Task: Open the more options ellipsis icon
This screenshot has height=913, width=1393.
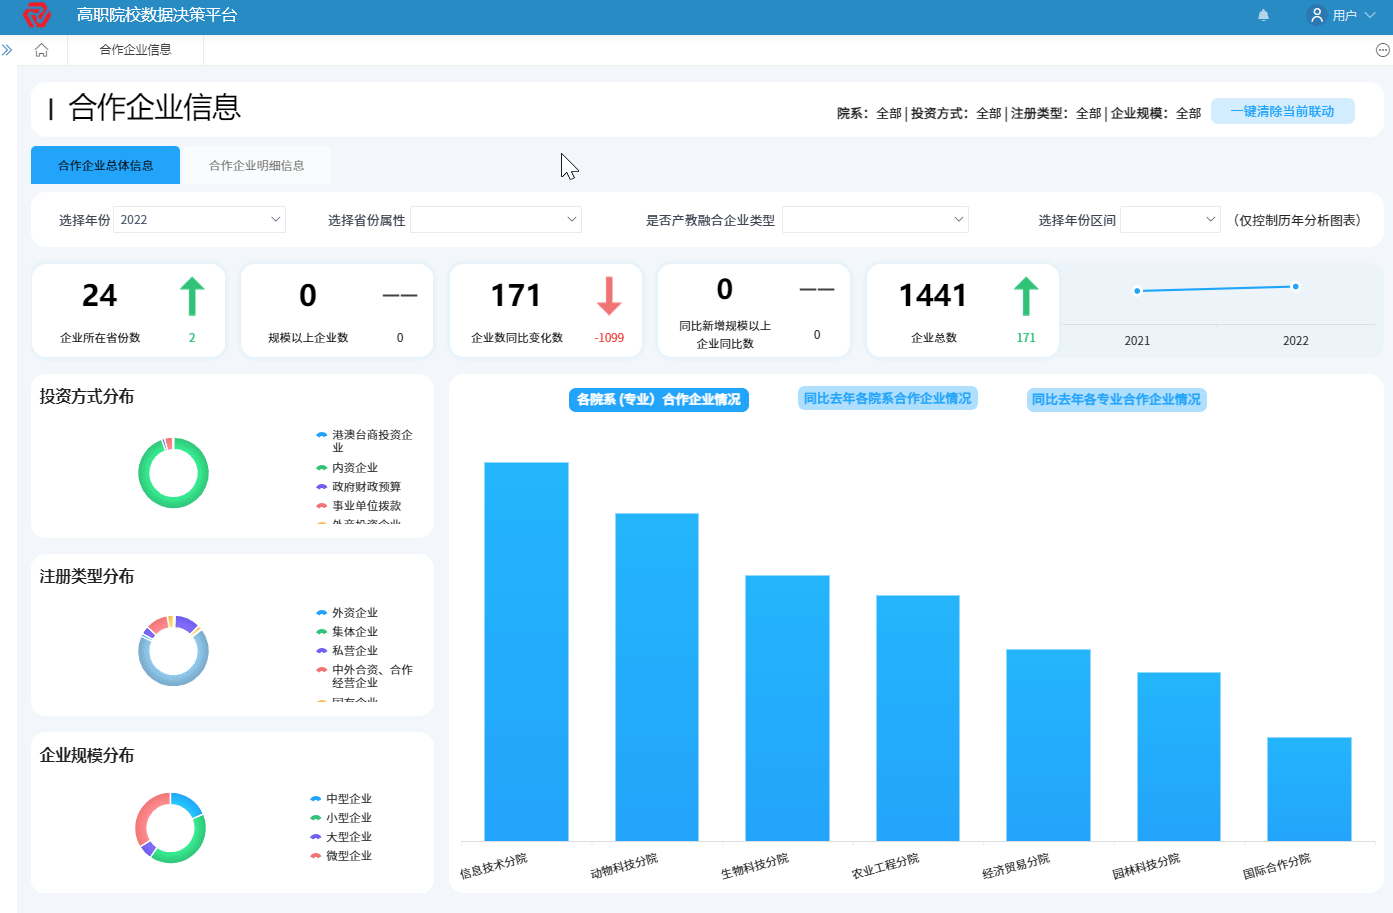Action: coord(1383,50)
